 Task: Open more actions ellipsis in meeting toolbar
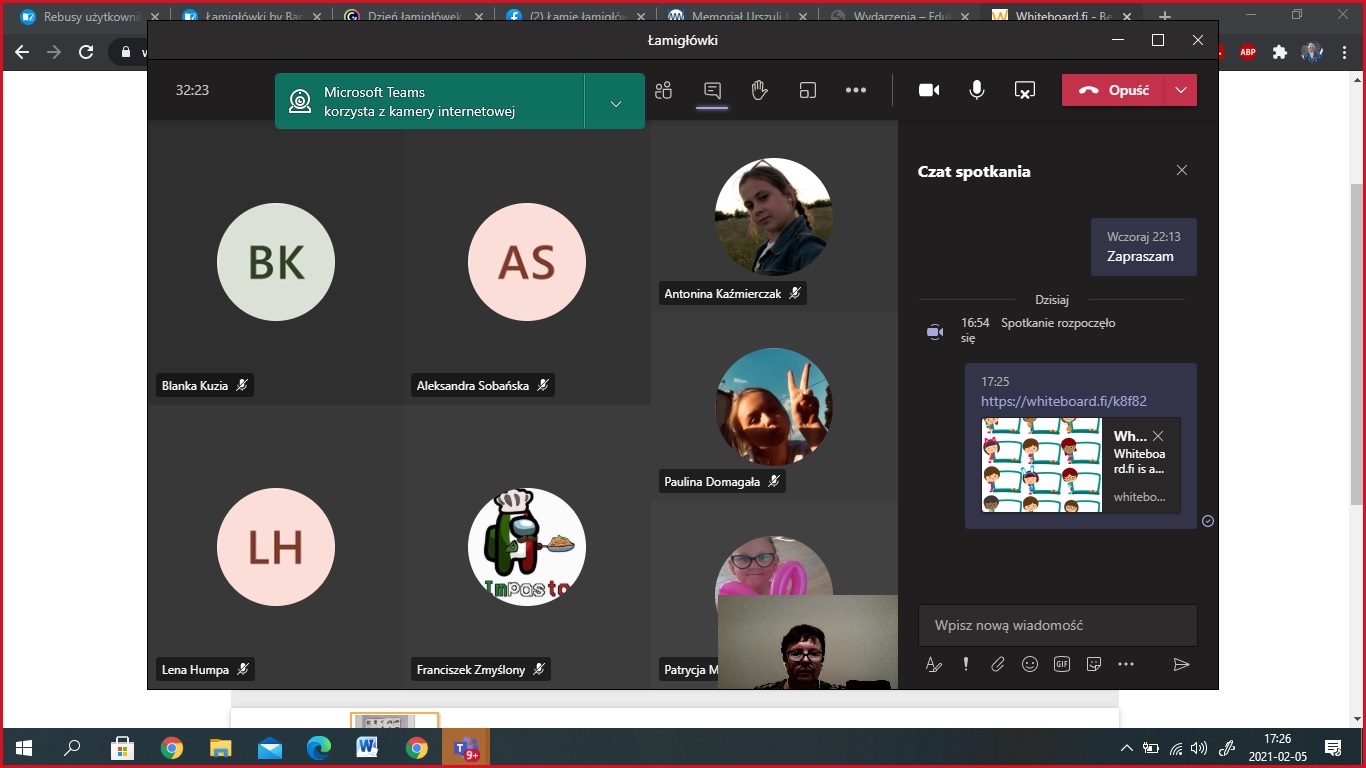(x=856, y=91)
